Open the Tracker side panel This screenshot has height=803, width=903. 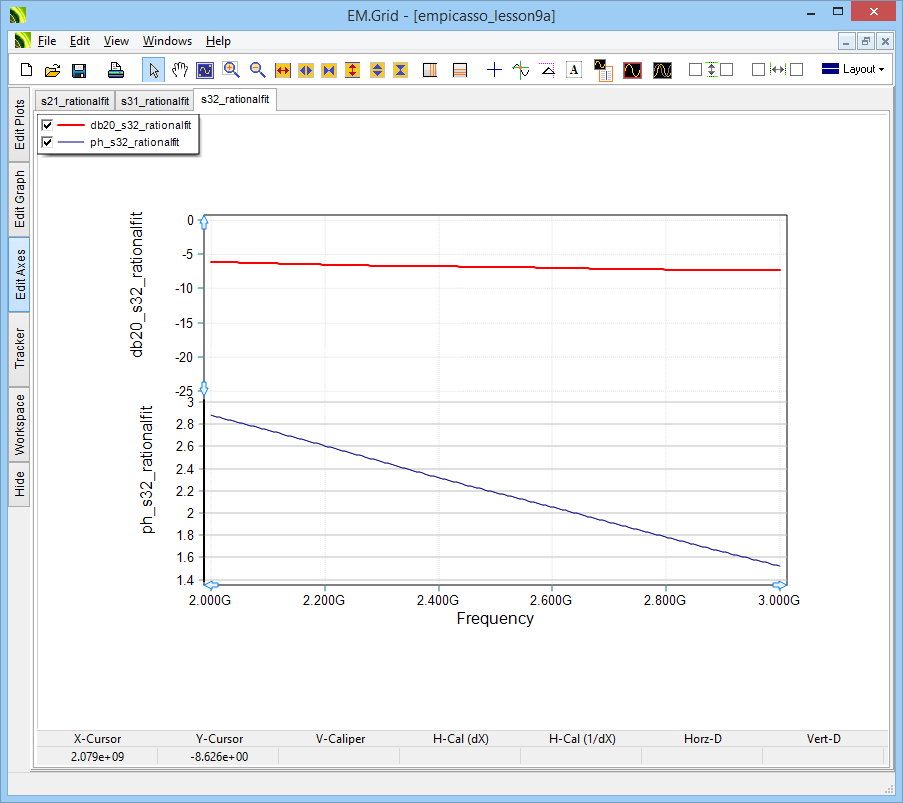19,349
